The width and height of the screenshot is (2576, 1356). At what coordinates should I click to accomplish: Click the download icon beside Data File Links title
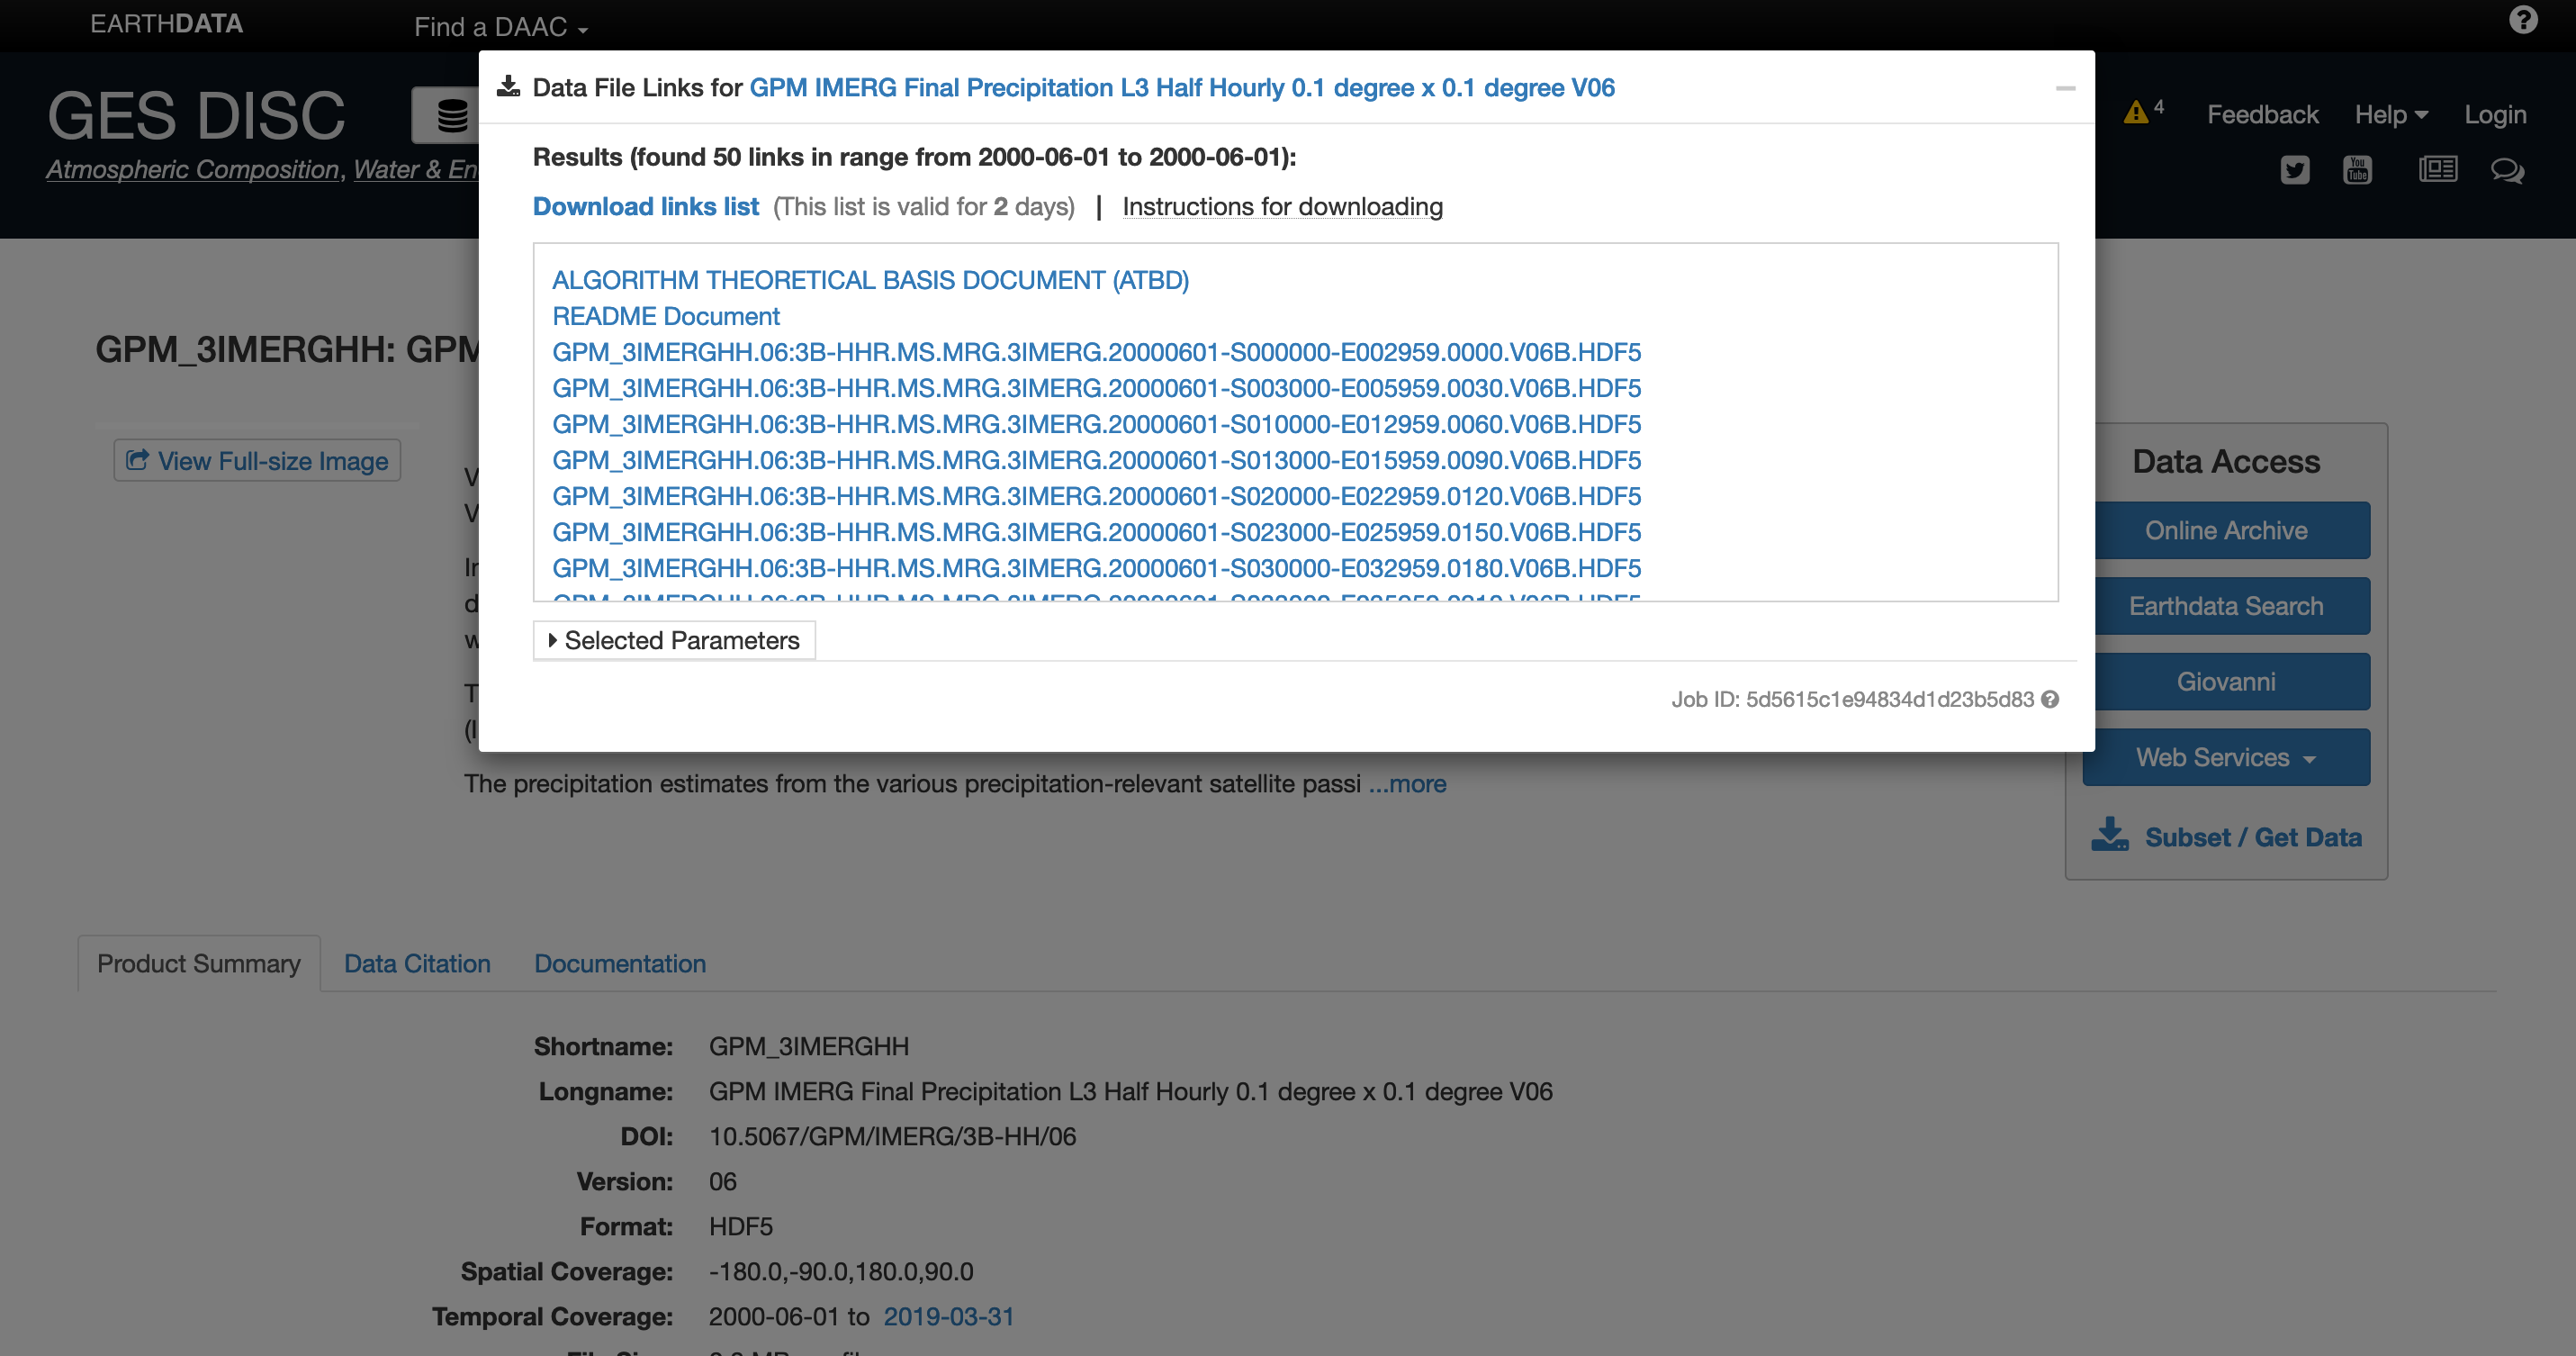(508, 87)
